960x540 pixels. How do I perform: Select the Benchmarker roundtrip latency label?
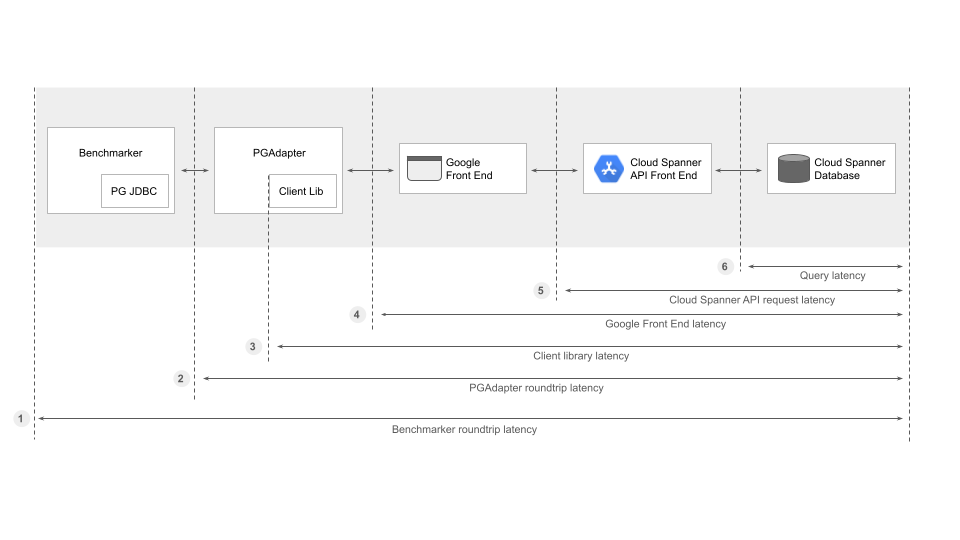click(x=464, y=429)
